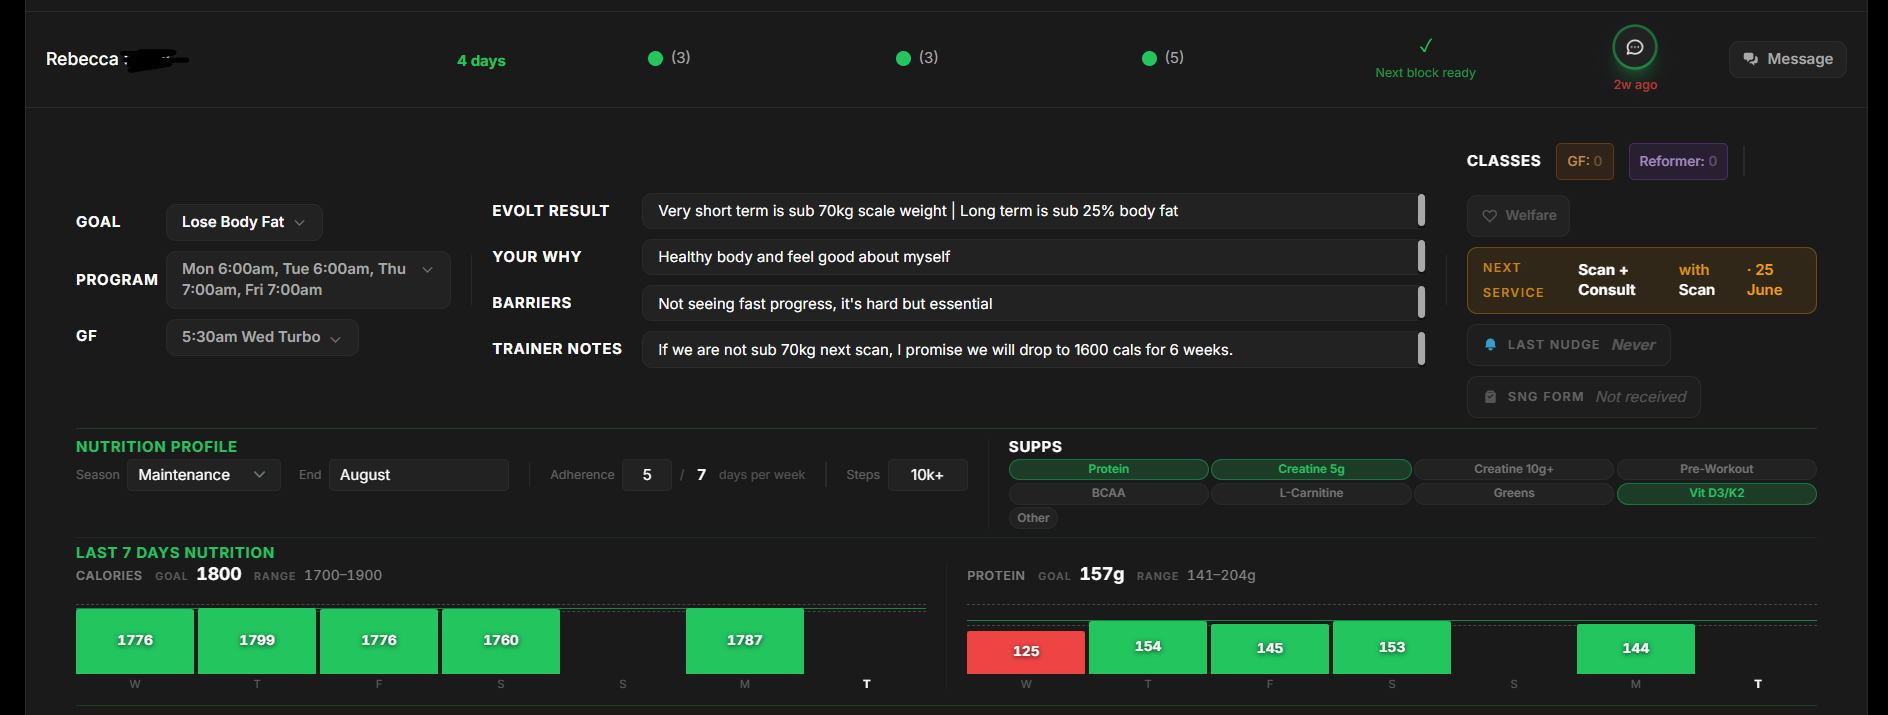Click the Barriers text field
Image resolution: width=1888 pixels, height=715 pixels.
pos(1033,303)
